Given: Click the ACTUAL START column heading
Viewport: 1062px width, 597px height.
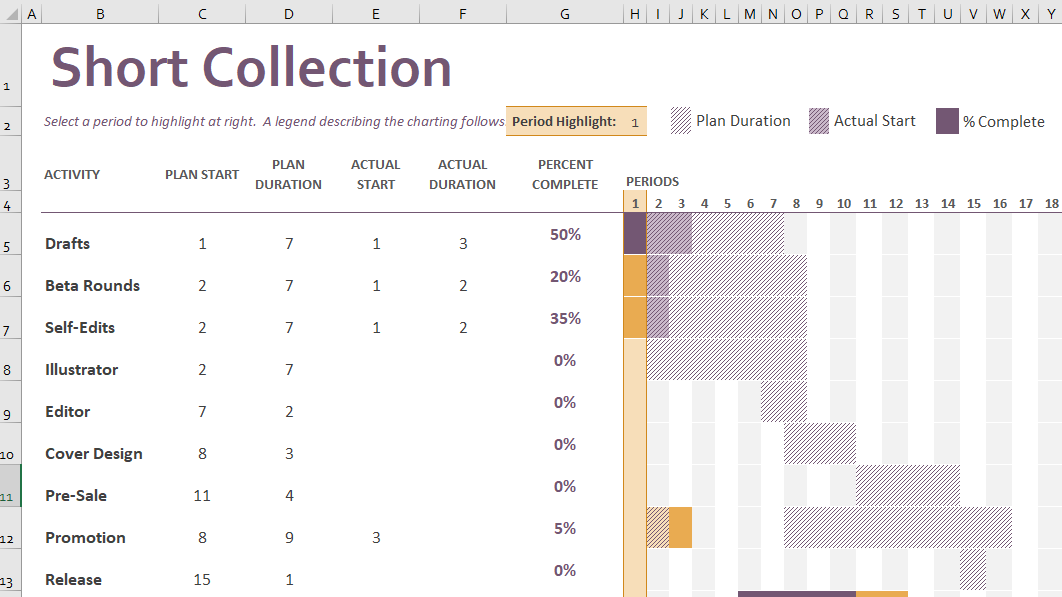Looking at the screenshot, I should coord(375,174).
